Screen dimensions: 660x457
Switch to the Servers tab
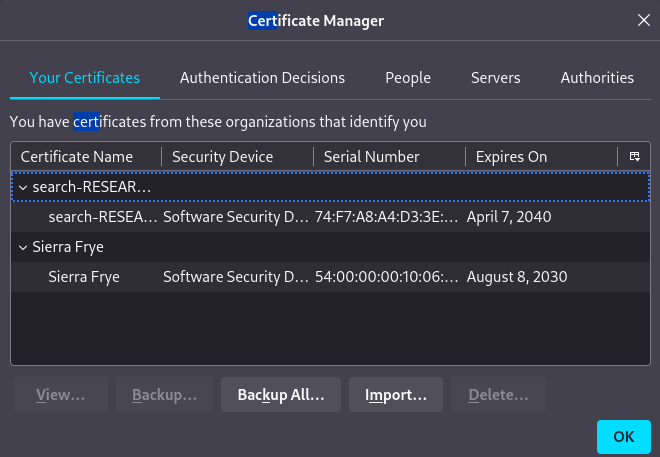click(495, 78)
